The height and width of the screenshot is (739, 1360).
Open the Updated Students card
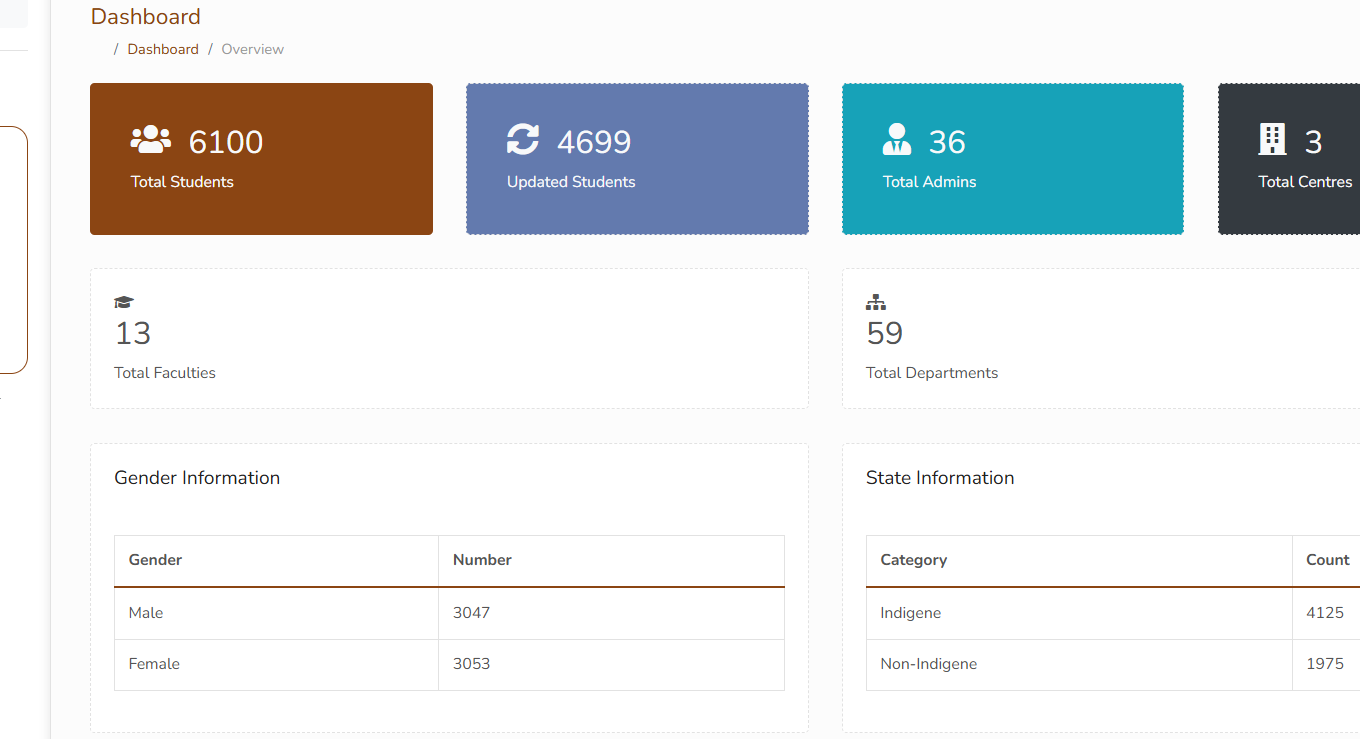pyautogui.click(x=637, y=159)
